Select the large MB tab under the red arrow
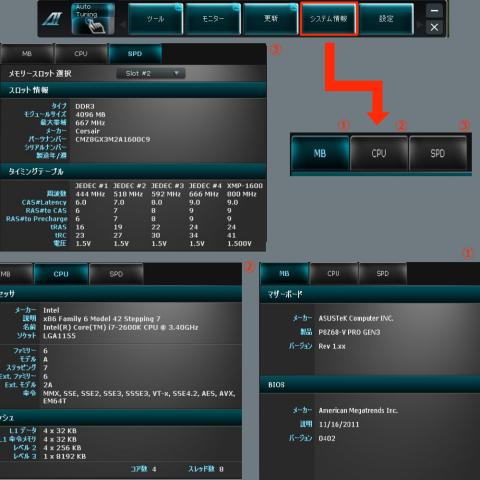 tap(320, 153)
